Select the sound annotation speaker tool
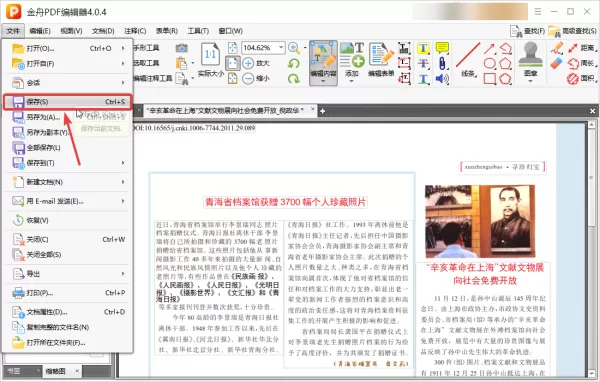The height and width of the screenshot is (382, 600). tap(442, 79)
